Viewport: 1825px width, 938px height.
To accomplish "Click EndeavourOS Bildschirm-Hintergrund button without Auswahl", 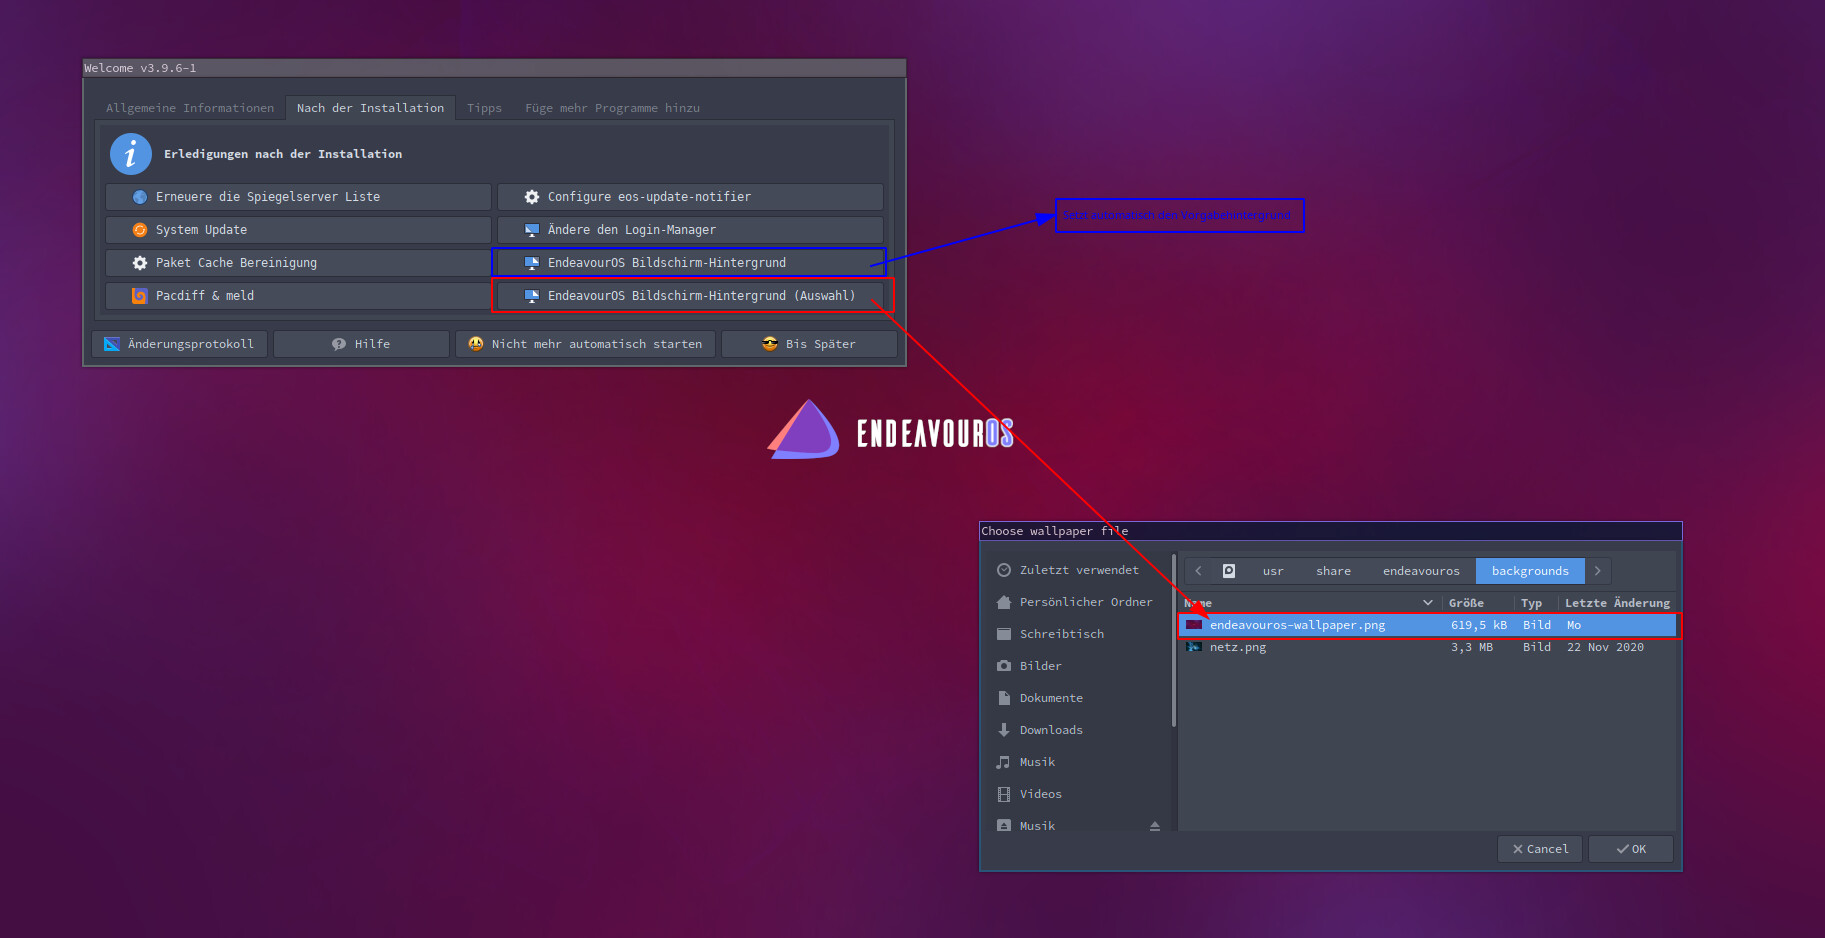I will click(690, 263).
